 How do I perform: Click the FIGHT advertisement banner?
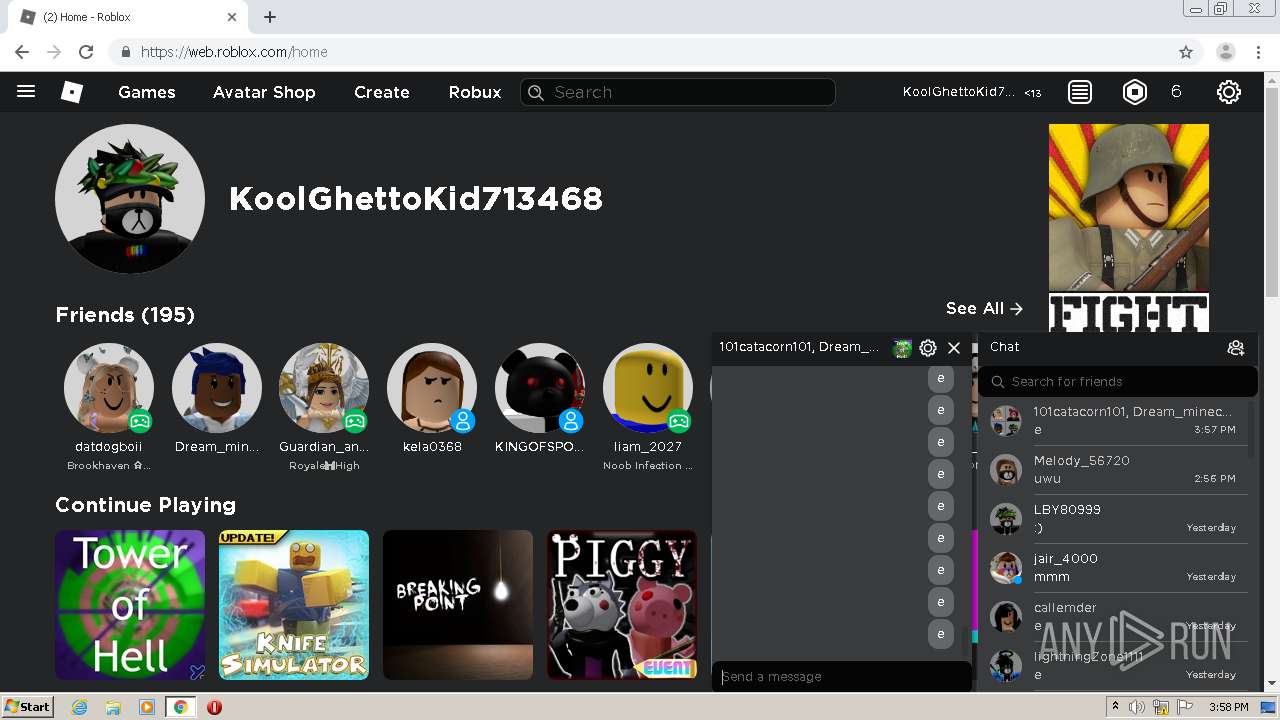tap(1129, 228)
